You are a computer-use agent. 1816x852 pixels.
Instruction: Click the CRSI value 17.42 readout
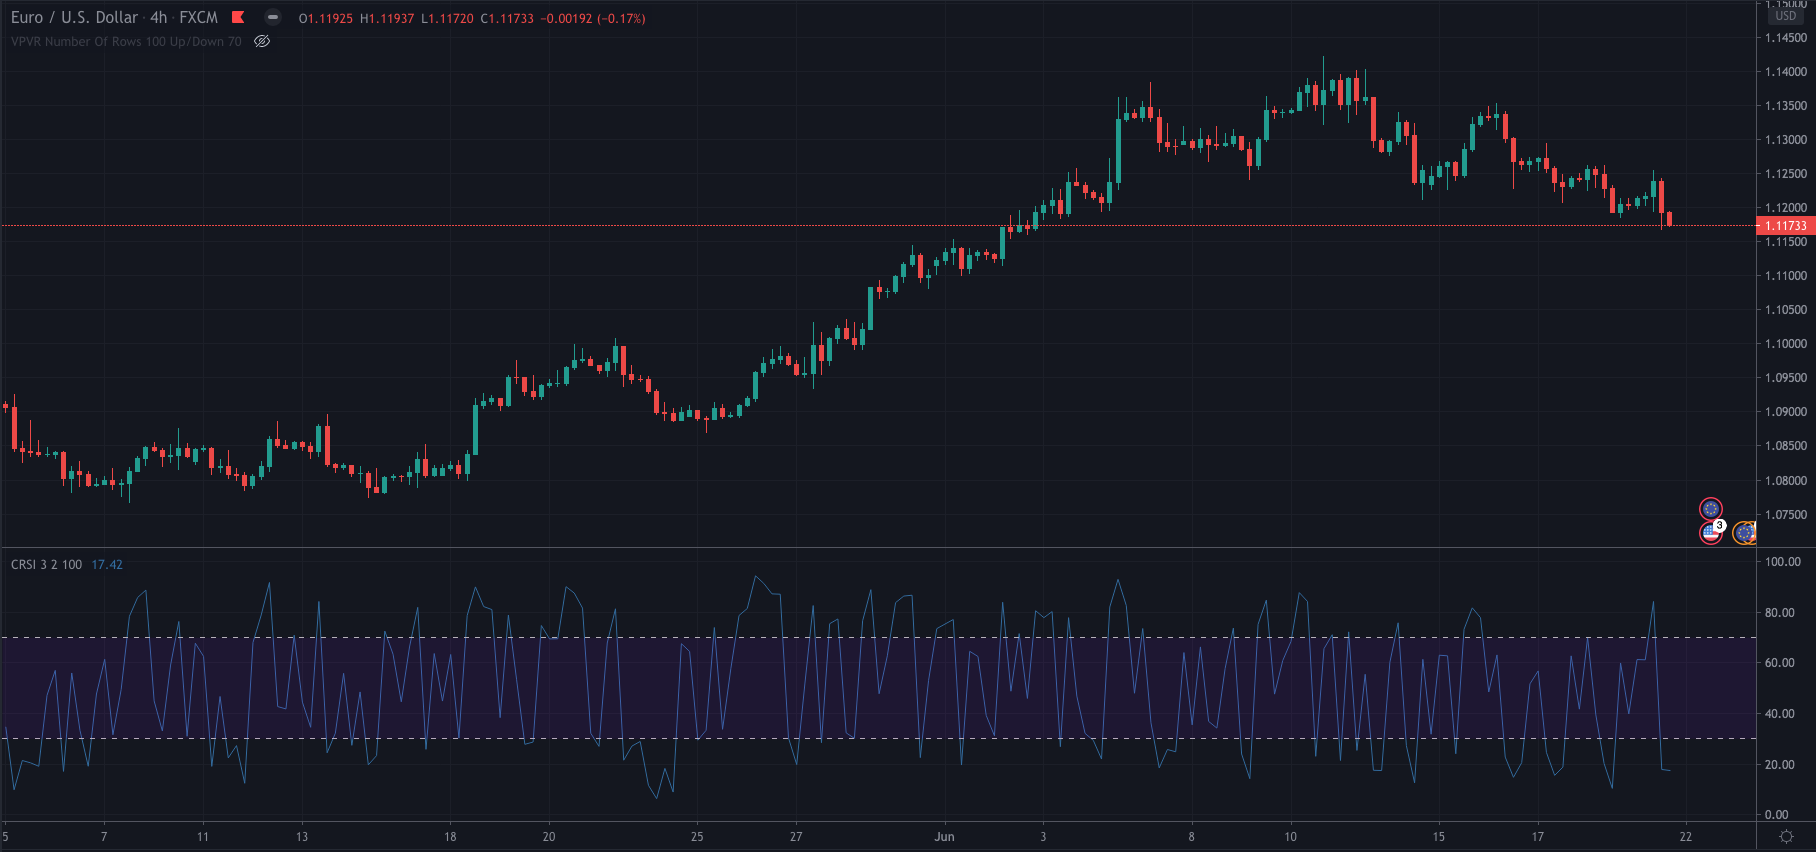(x=107, y=565)
